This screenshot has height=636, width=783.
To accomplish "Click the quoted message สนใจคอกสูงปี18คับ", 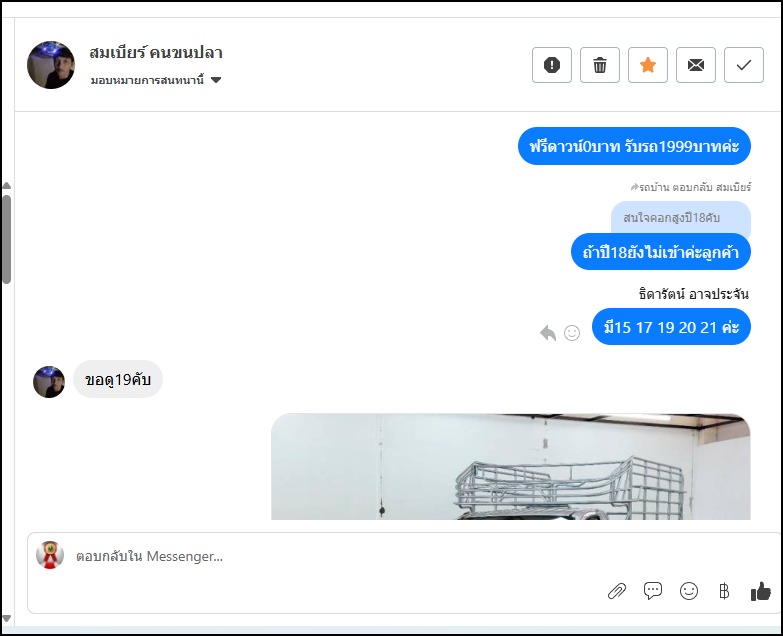I will [x=671, y=218].
